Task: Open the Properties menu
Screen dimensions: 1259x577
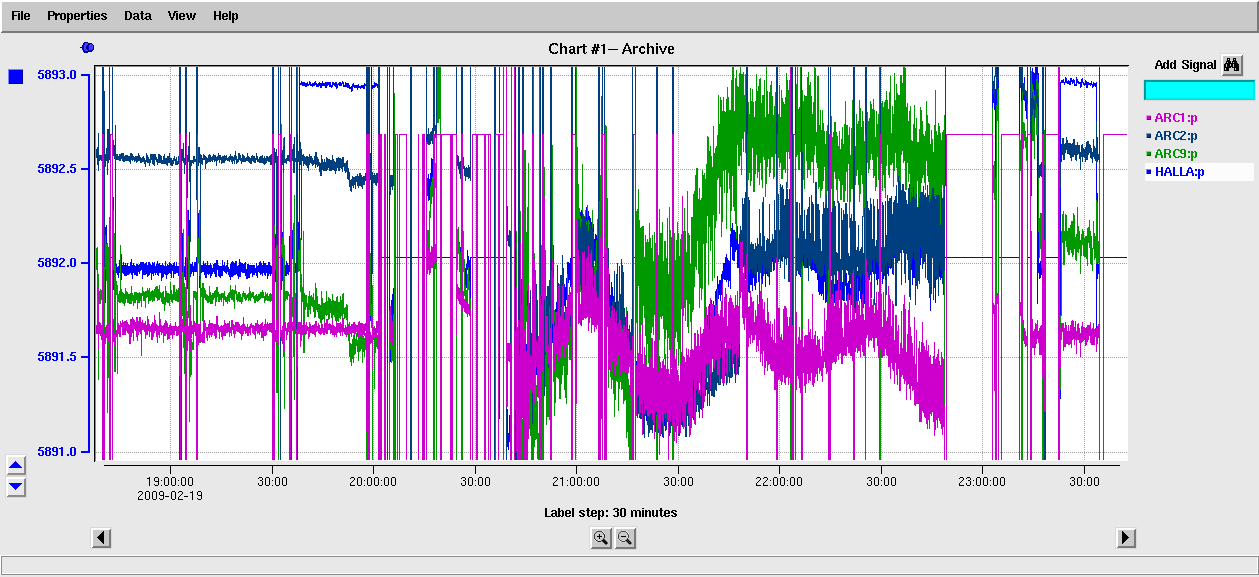Action: (77, 16)
